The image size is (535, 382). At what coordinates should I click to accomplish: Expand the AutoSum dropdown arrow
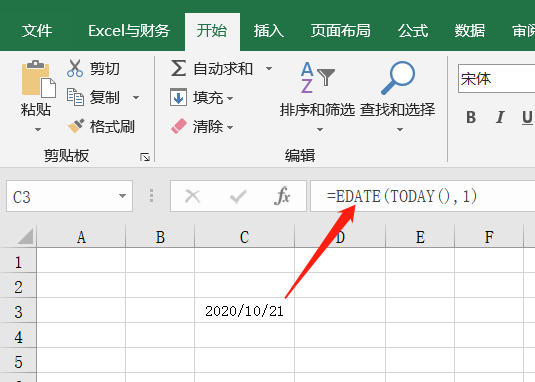(x=269, y=69)
